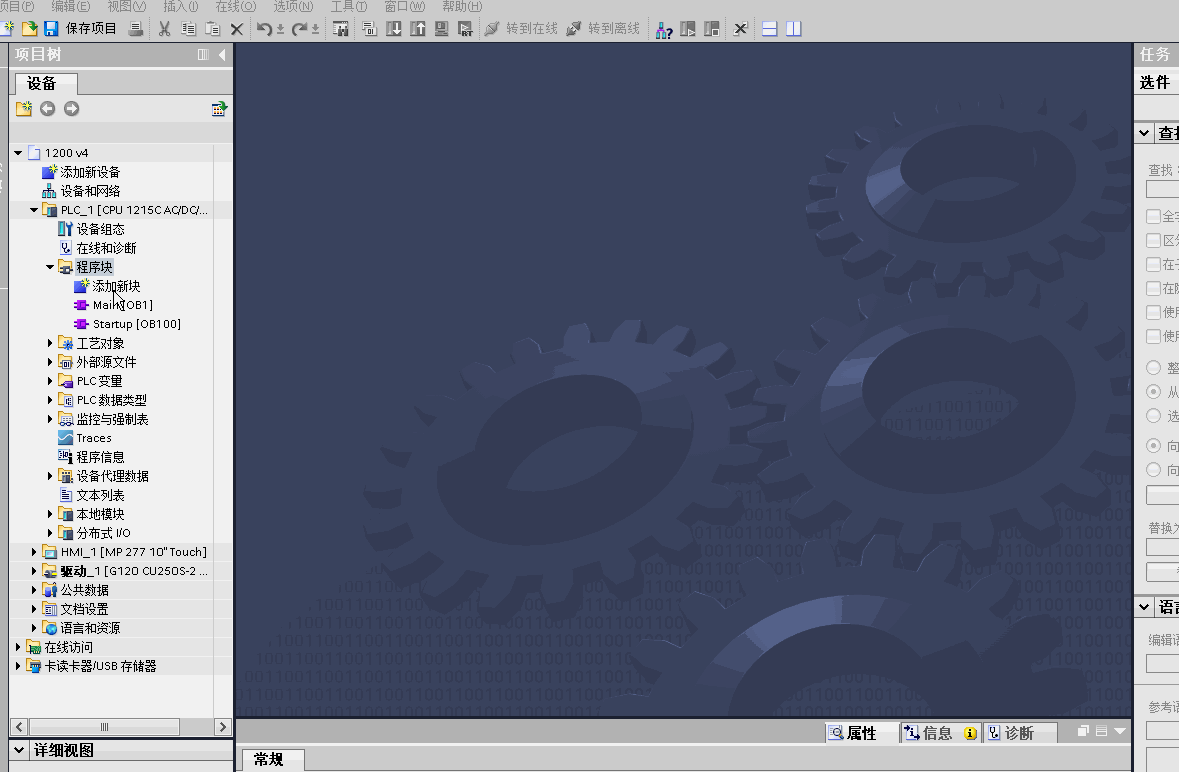Viewport: 1179px width, 772px height.
Task: Split editor space horizontally
Action: 769,29
